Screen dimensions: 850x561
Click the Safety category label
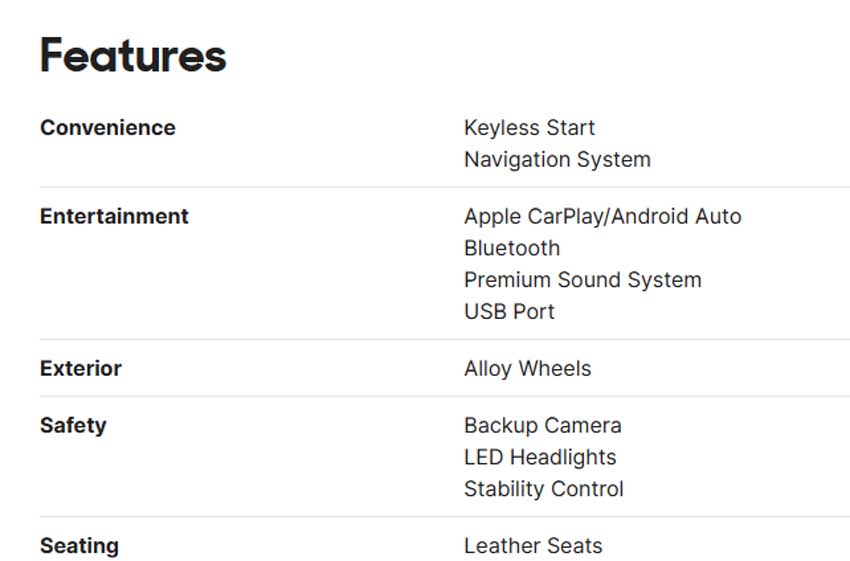point(73,425)
